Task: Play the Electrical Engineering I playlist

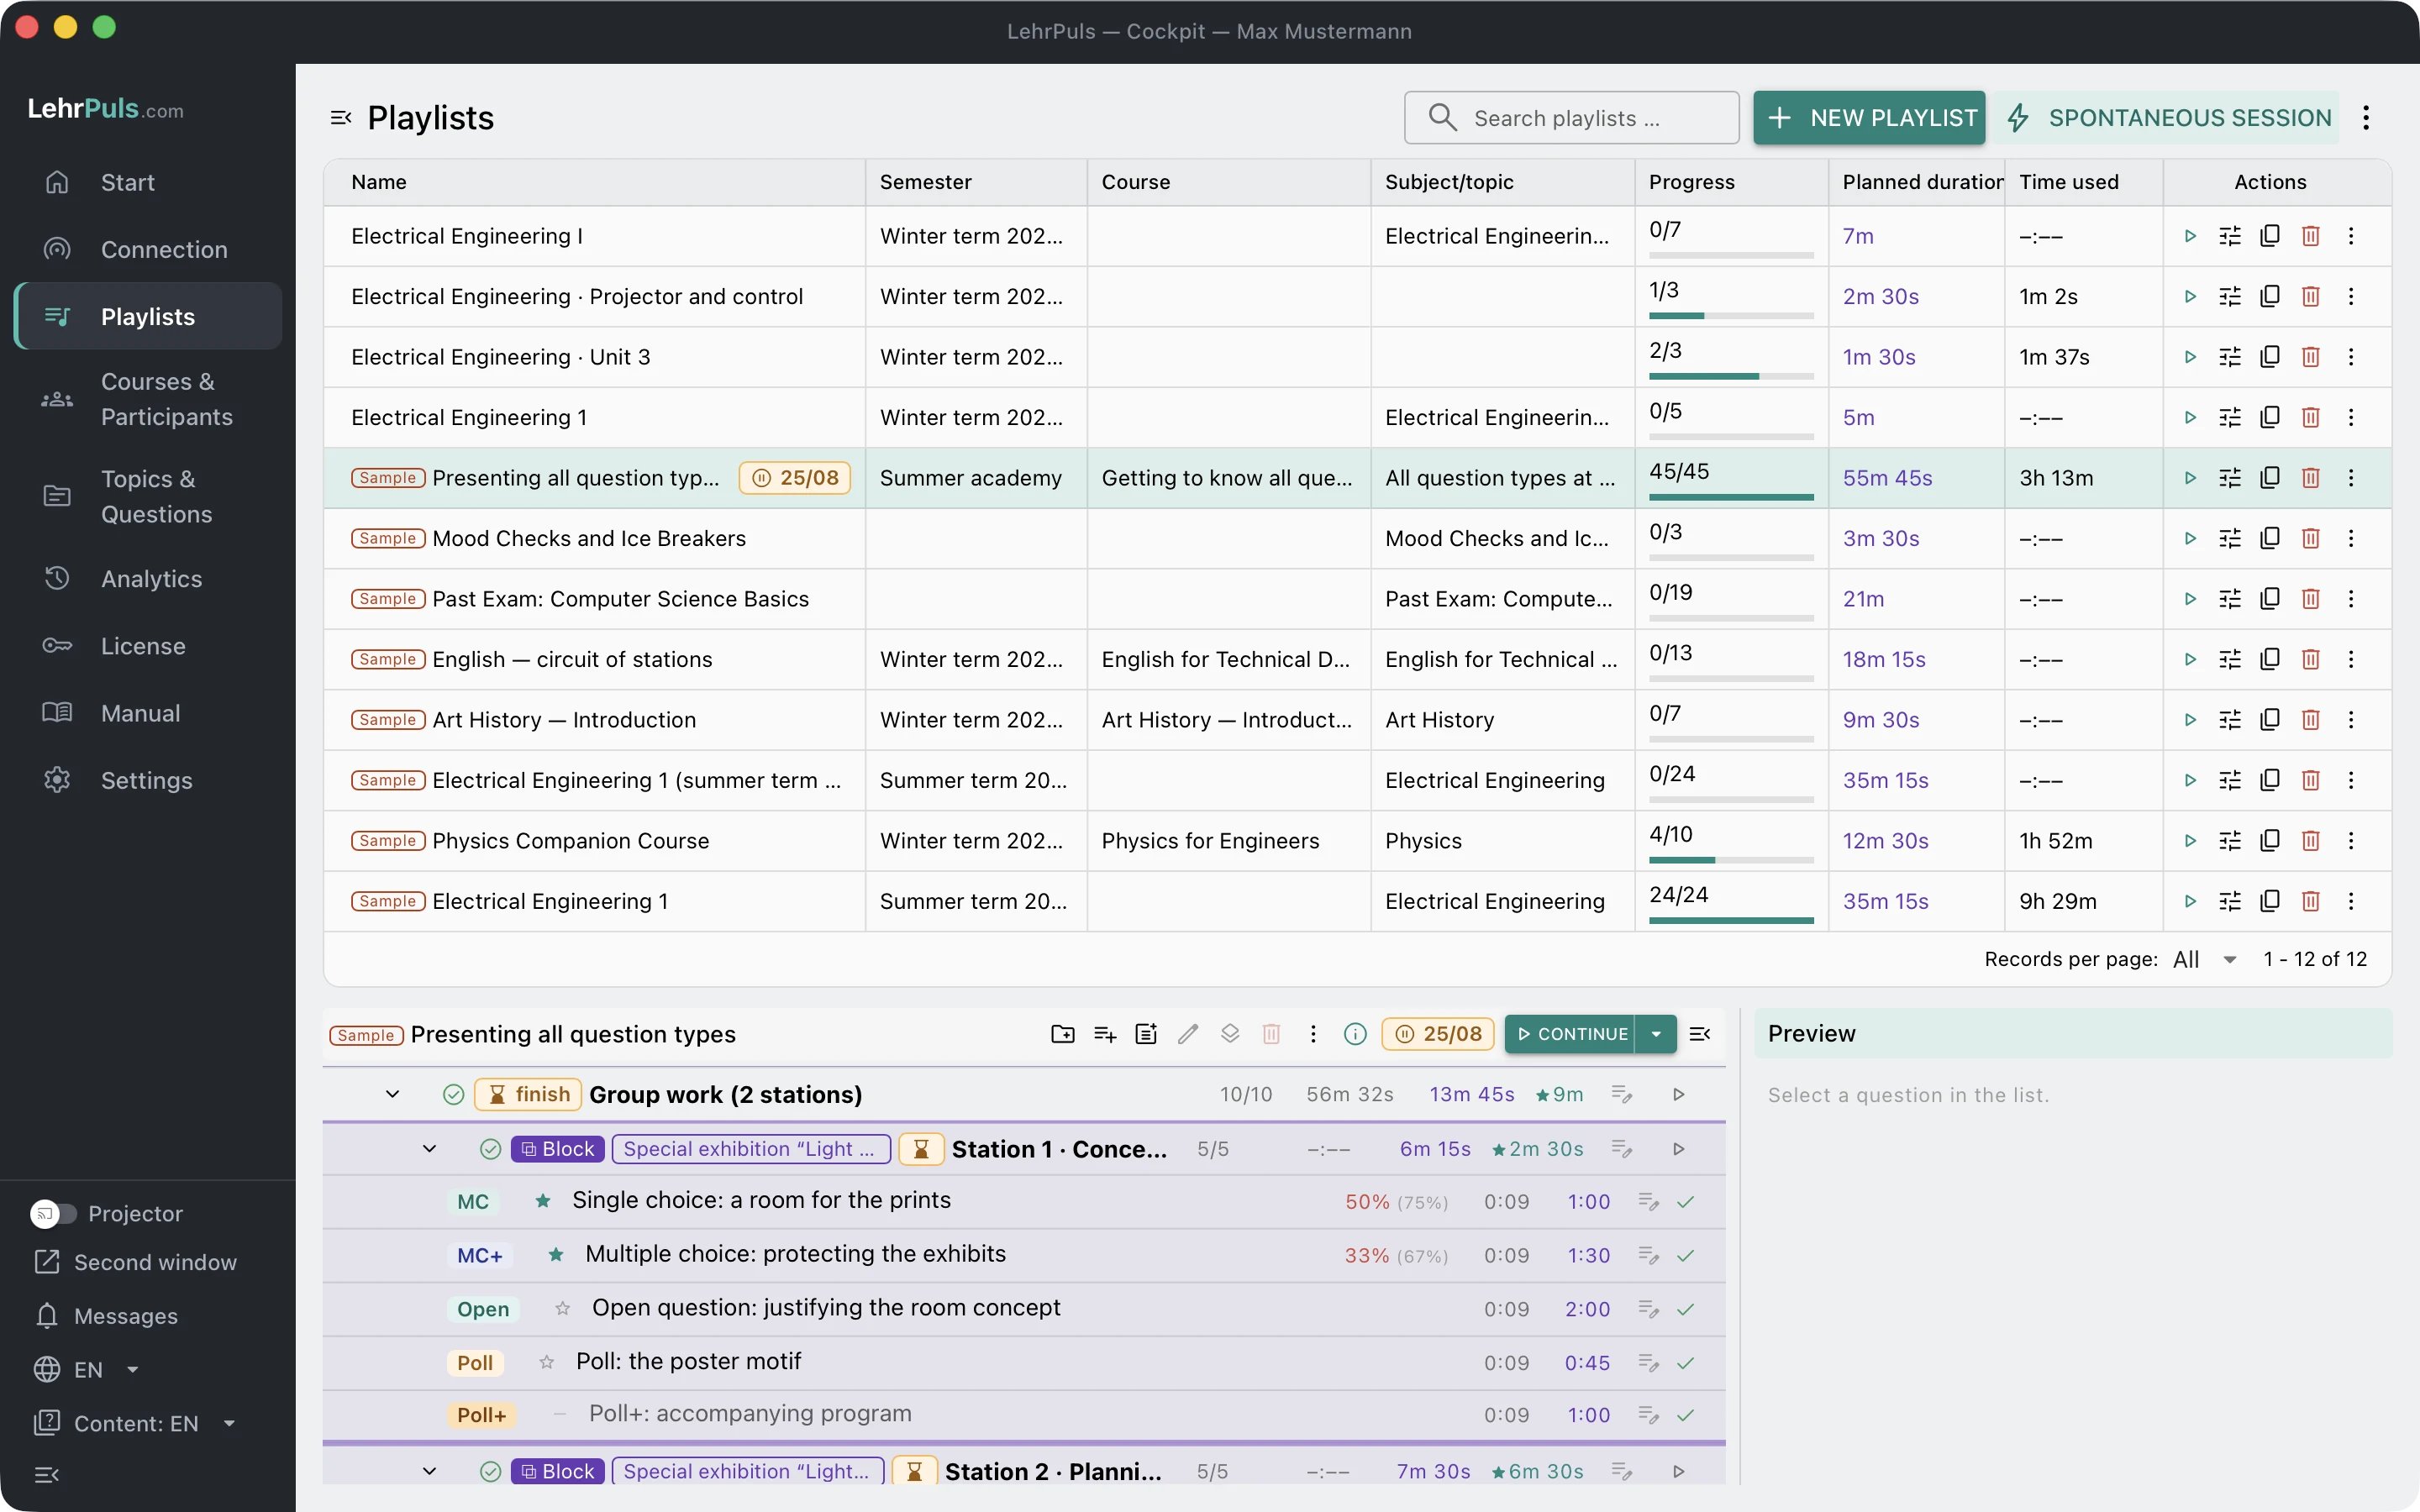Action: [2190, 236]
